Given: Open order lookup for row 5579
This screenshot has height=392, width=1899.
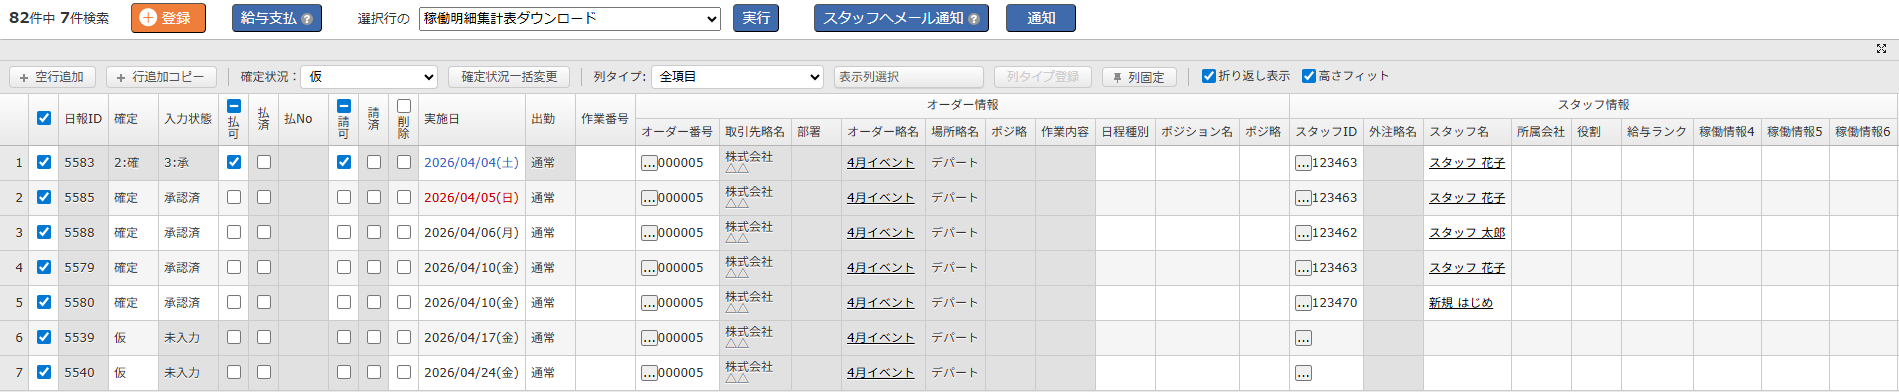Looking at the screenshot, I should 649,268.
